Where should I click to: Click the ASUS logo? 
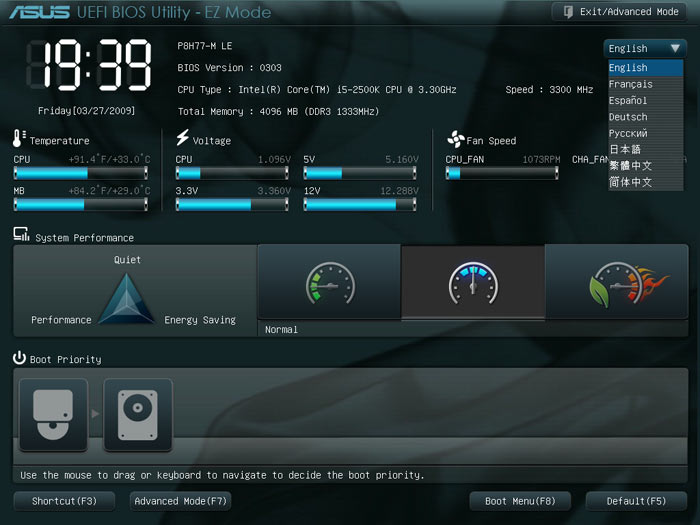tap(39, 12)
